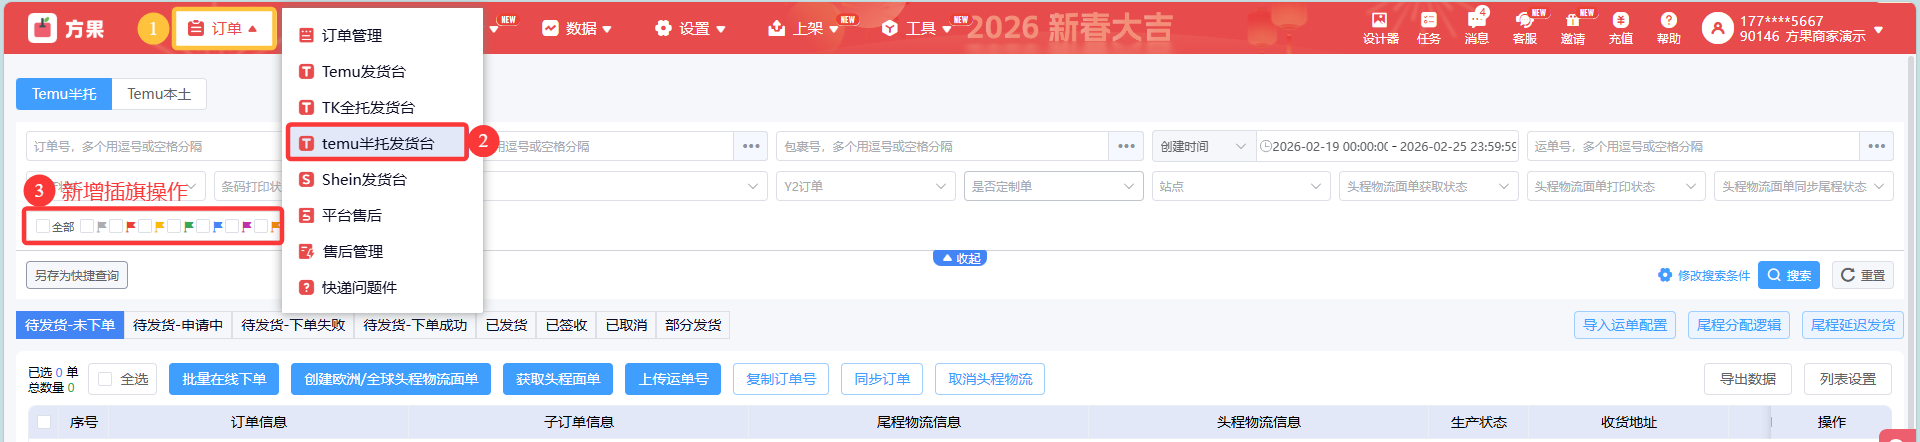Click 导出数据 export button
Image resolution: width=1920 pixels, height=442 pixels.
[1748, 379]
